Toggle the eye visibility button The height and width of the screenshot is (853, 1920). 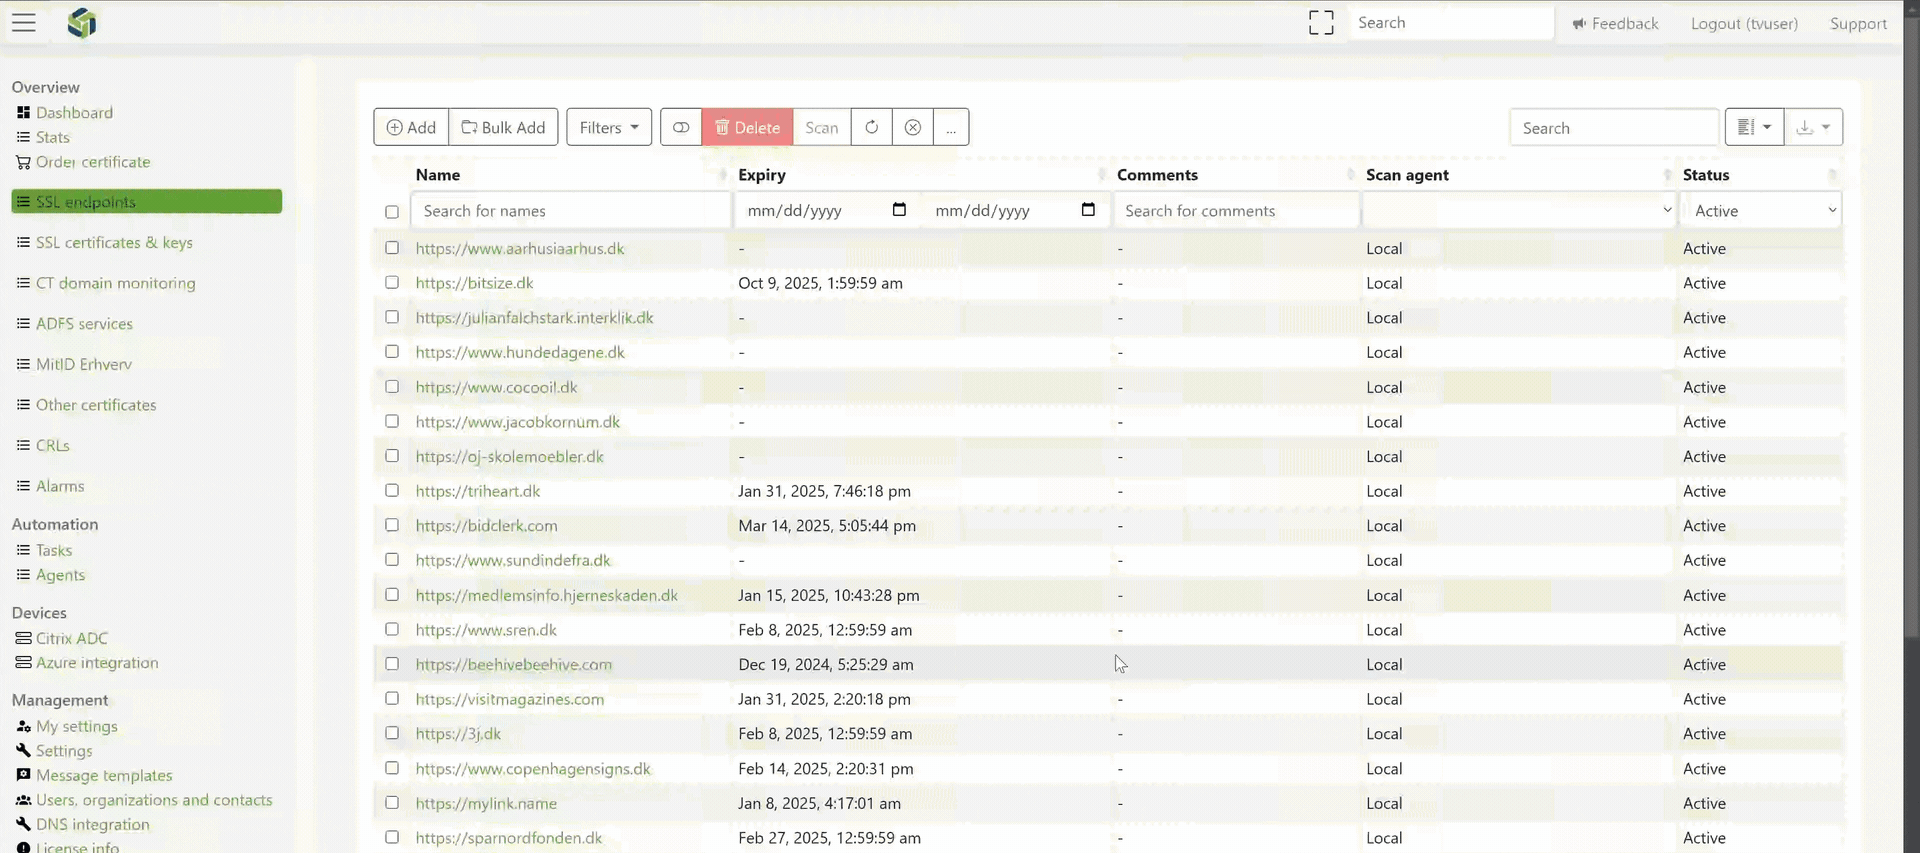point(681,127)
